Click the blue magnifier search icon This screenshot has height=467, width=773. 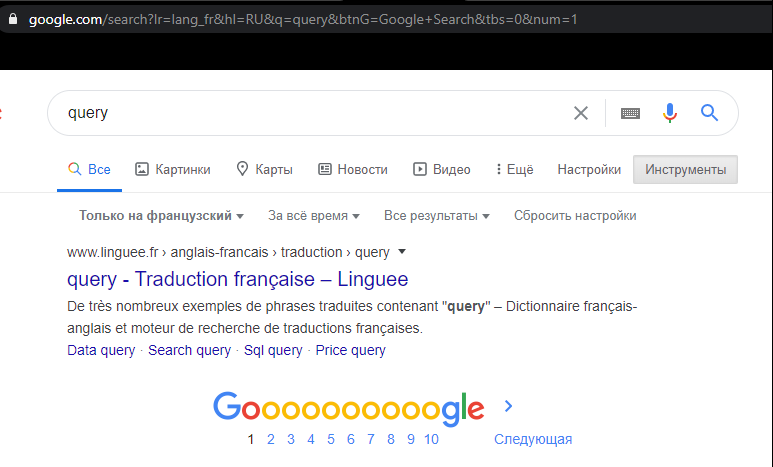coord(709,113)
